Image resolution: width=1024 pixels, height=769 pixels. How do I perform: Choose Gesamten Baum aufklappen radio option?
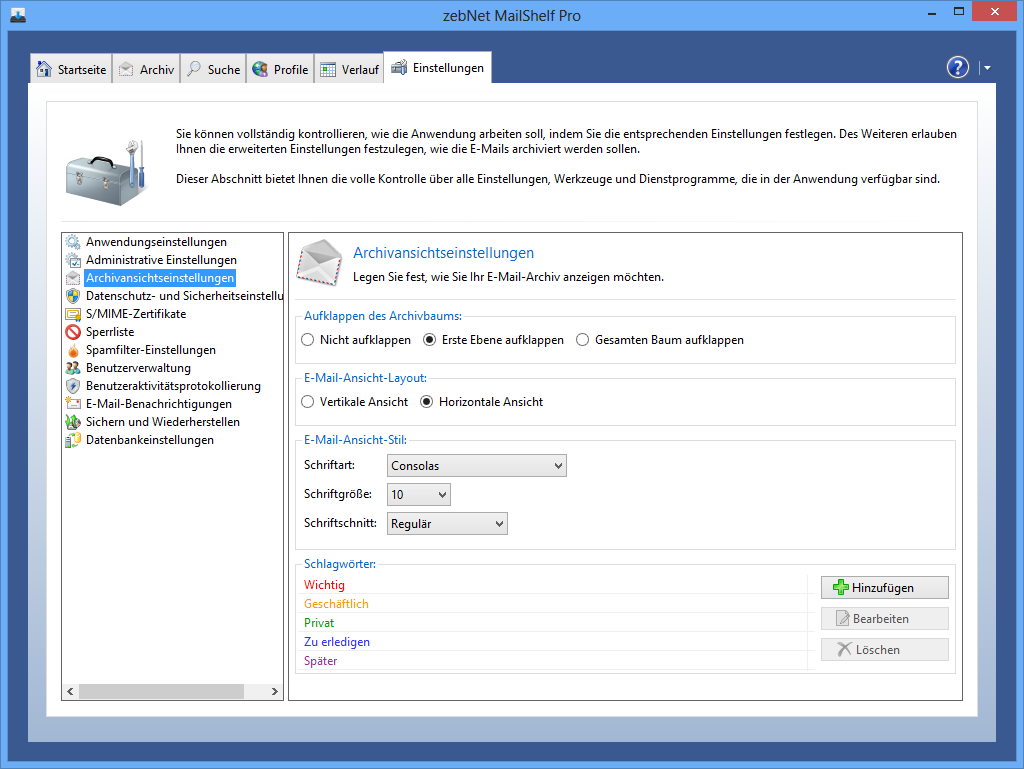click(583, 340)
